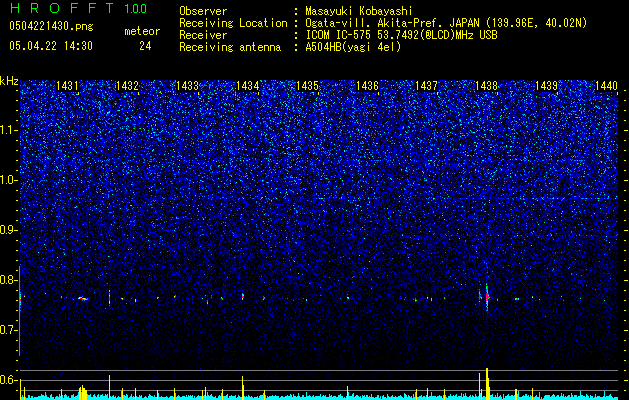Click the Receiving antenna label

click(230, 47)
